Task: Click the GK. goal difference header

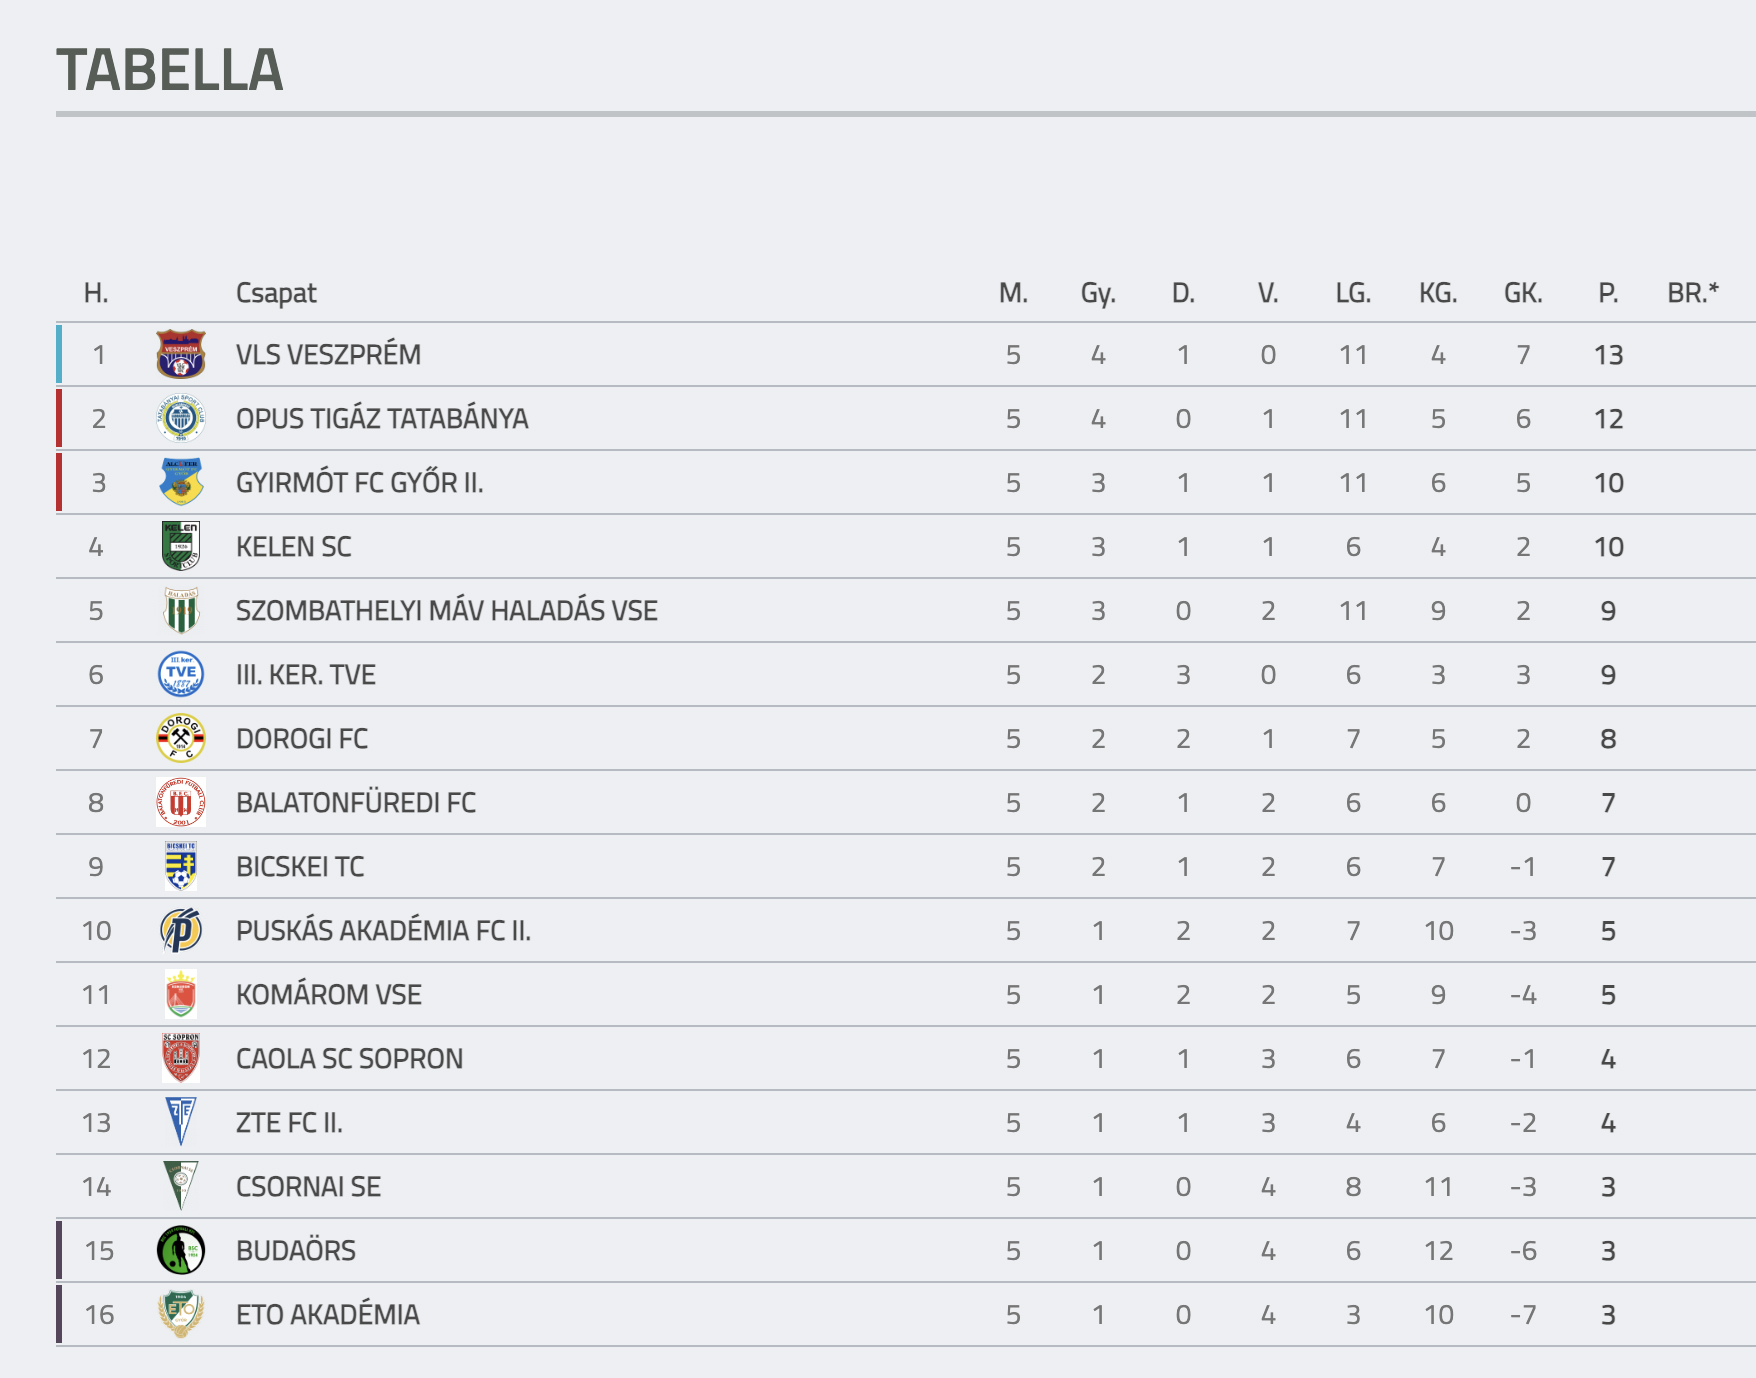Action: pyautogui.click(x=1523, y=293)
